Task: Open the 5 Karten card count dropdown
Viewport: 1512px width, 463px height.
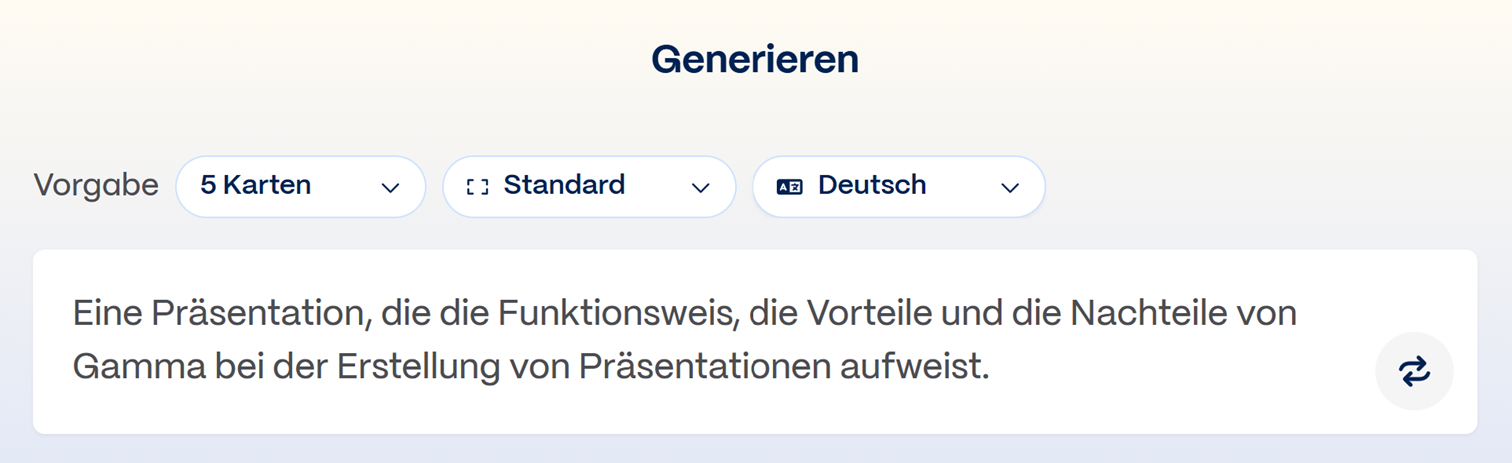Action: pyautogui.click(x=301, y=187)
